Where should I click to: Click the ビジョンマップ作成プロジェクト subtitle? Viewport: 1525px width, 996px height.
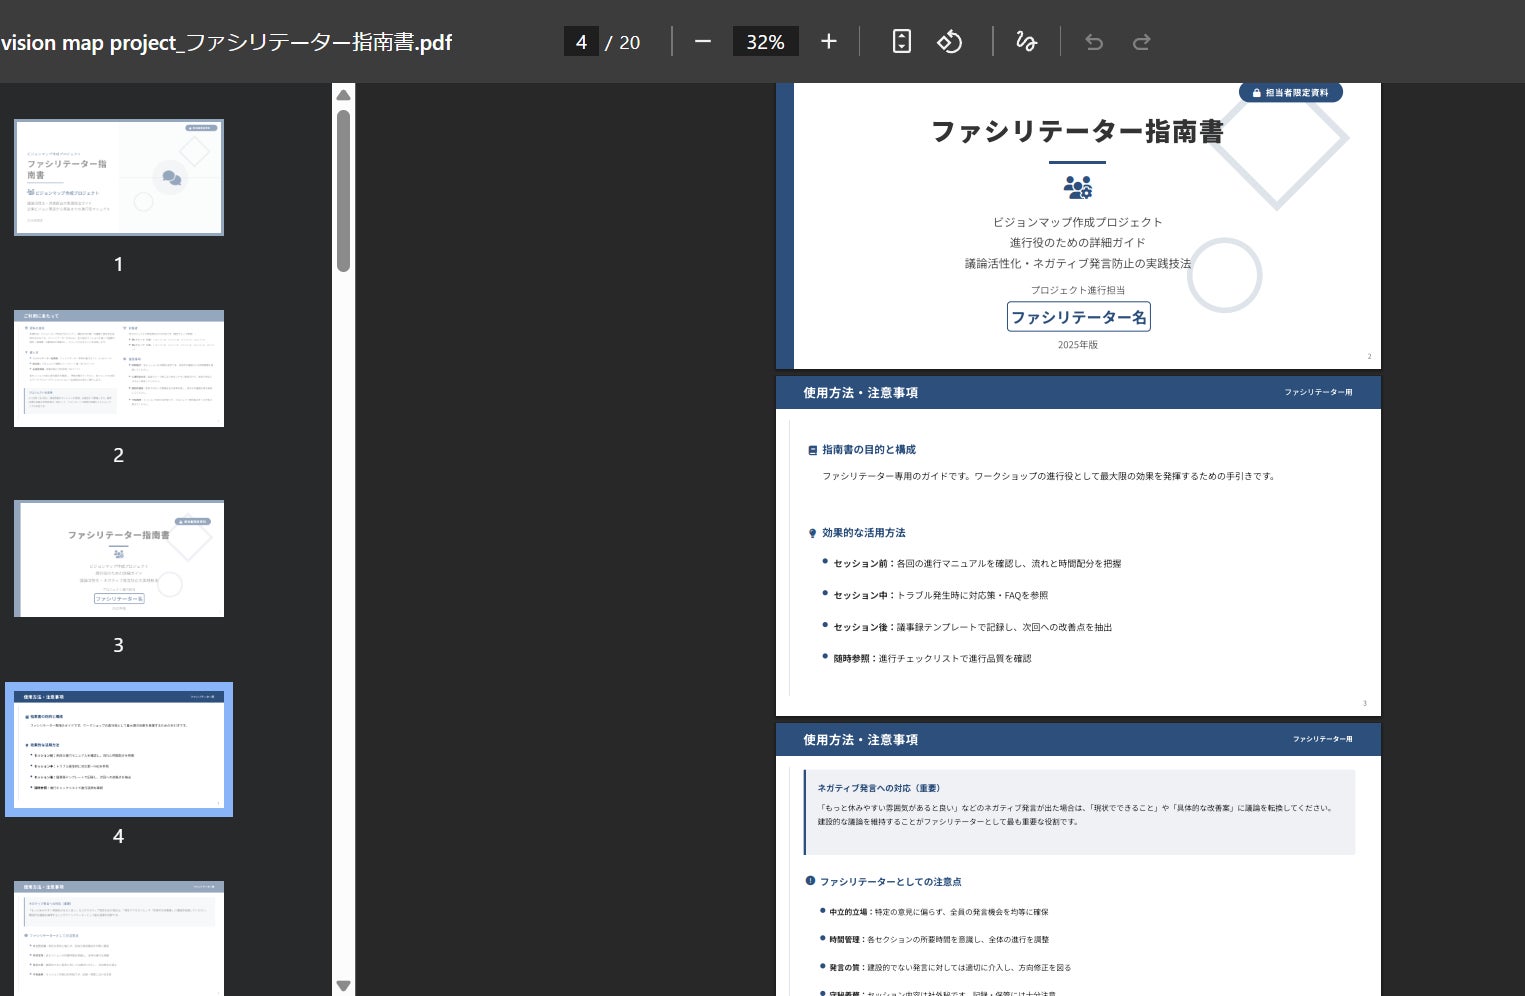[x=1077, y=222]
